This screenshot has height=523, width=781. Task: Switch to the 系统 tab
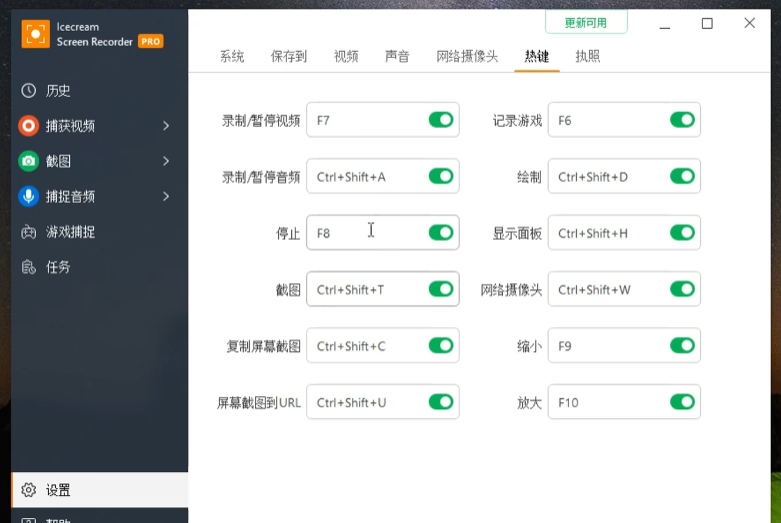point(232,56)
